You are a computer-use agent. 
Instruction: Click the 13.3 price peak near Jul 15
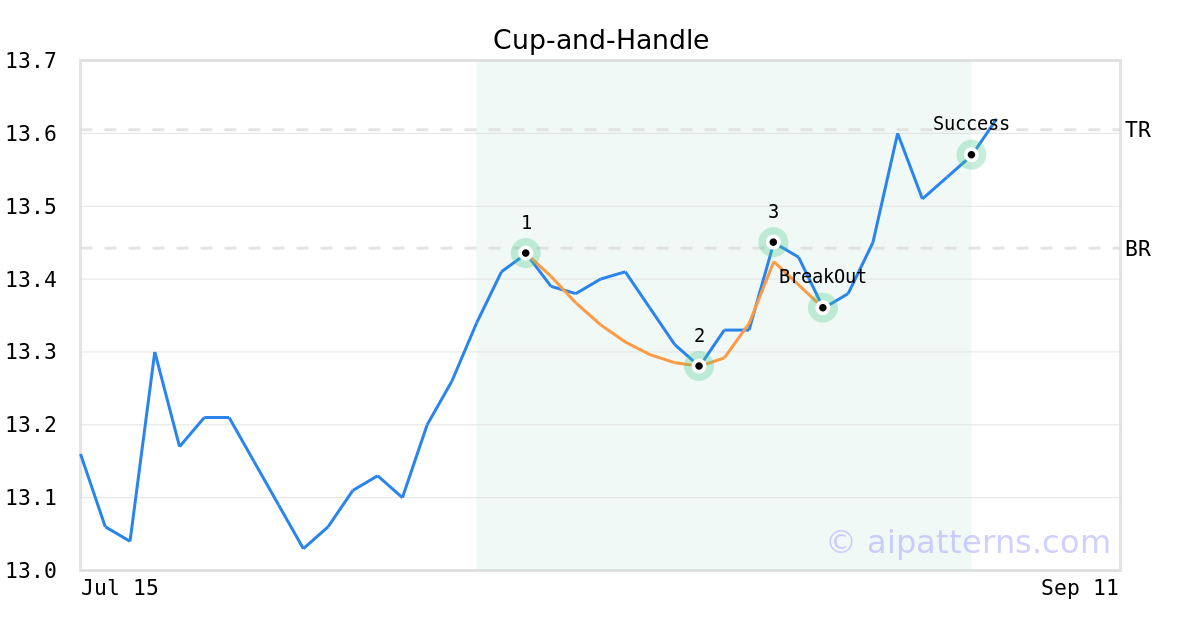click(x=155, y=353)
